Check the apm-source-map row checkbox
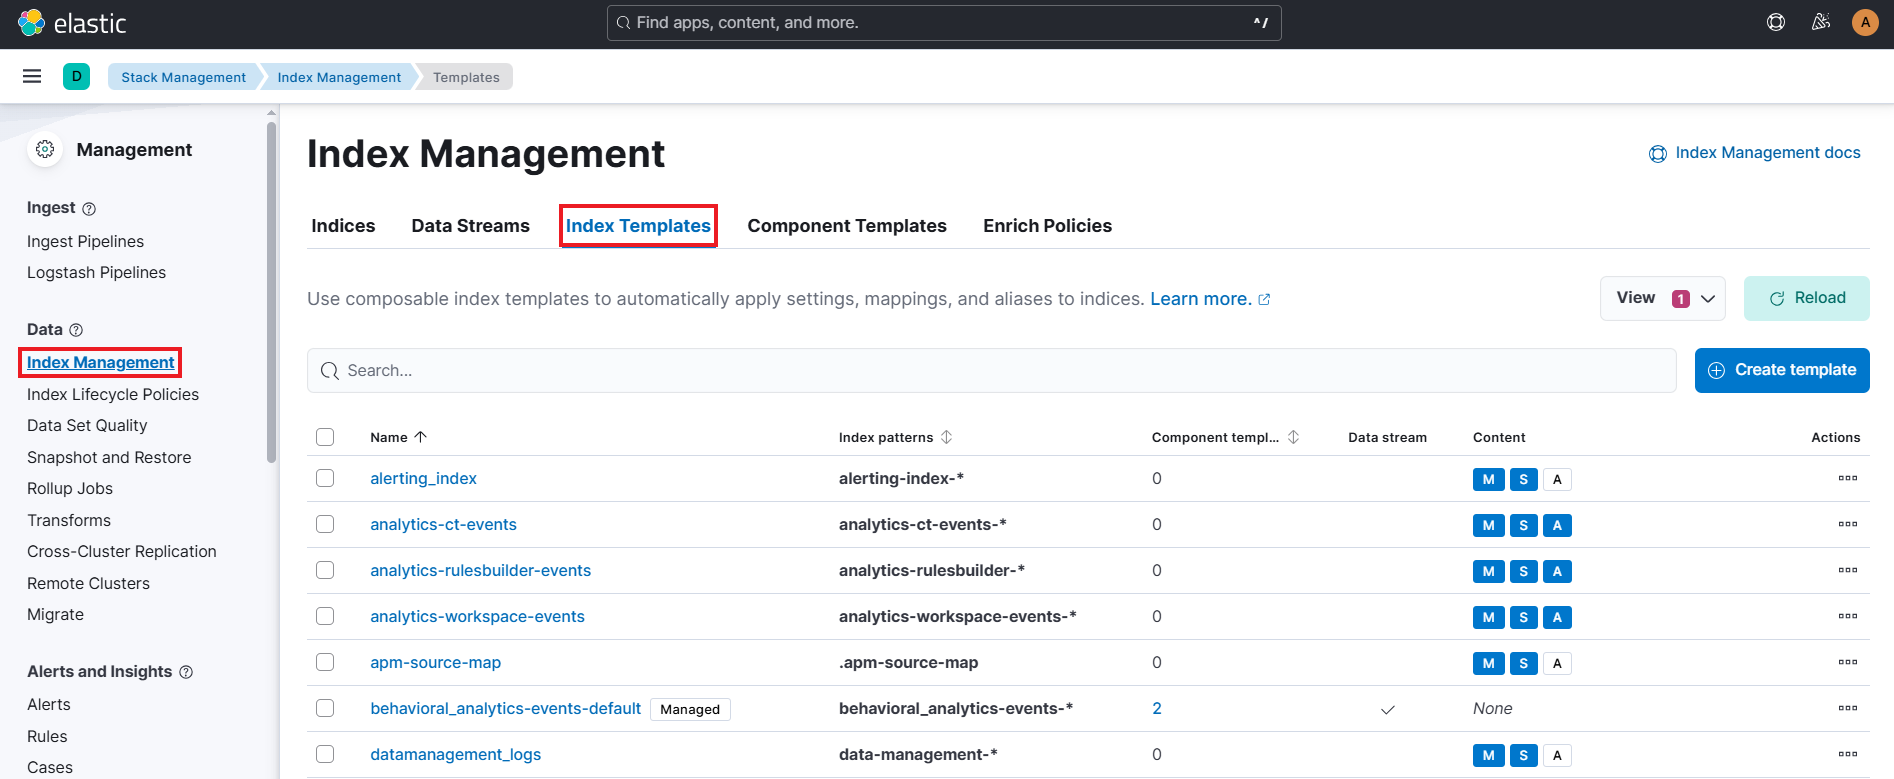The width and height of the screenshot is (1894, 779). [x=325, y=662]
